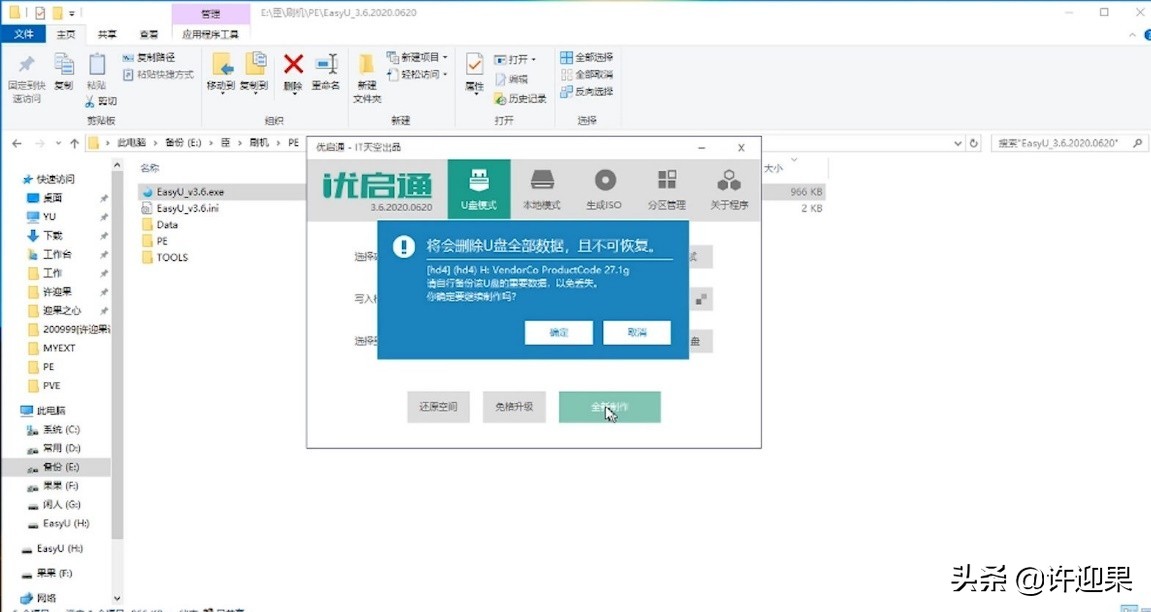Switch to 本地模式 (Local Mode) in 优启通
1151x612 pixels.
[541, 188]
